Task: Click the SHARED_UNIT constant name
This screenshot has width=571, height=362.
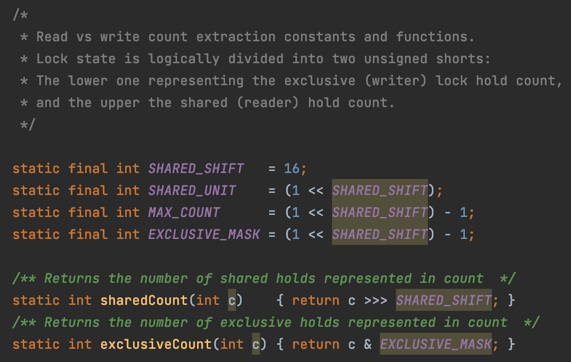Action: pos(192,190)
